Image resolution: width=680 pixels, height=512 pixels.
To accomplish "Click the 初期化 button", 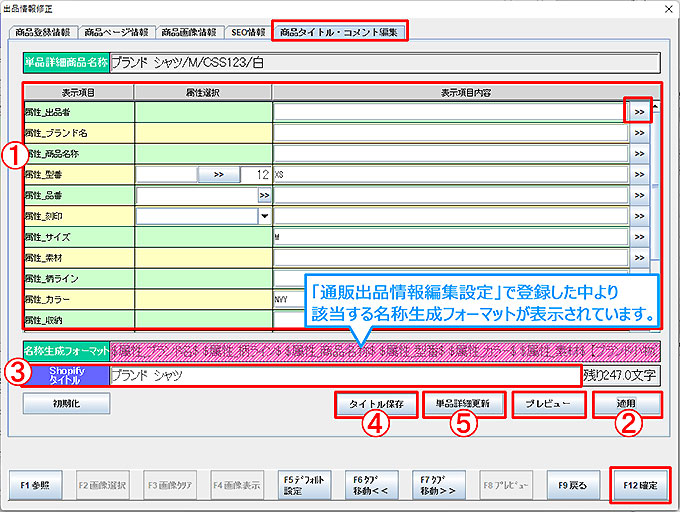I will point(66,404).
